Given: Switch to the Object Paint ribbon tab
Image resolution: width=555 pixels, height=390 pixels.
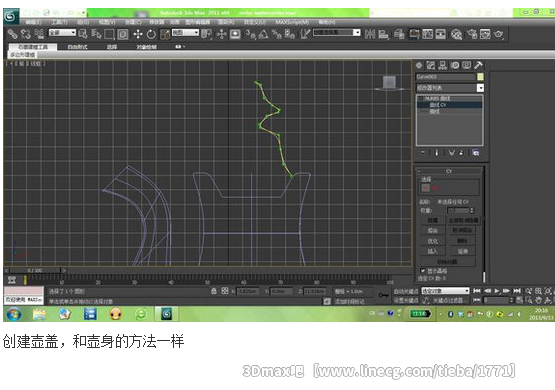Looking at the screenshot, I should pyautogui.click(x=147, y=47).
